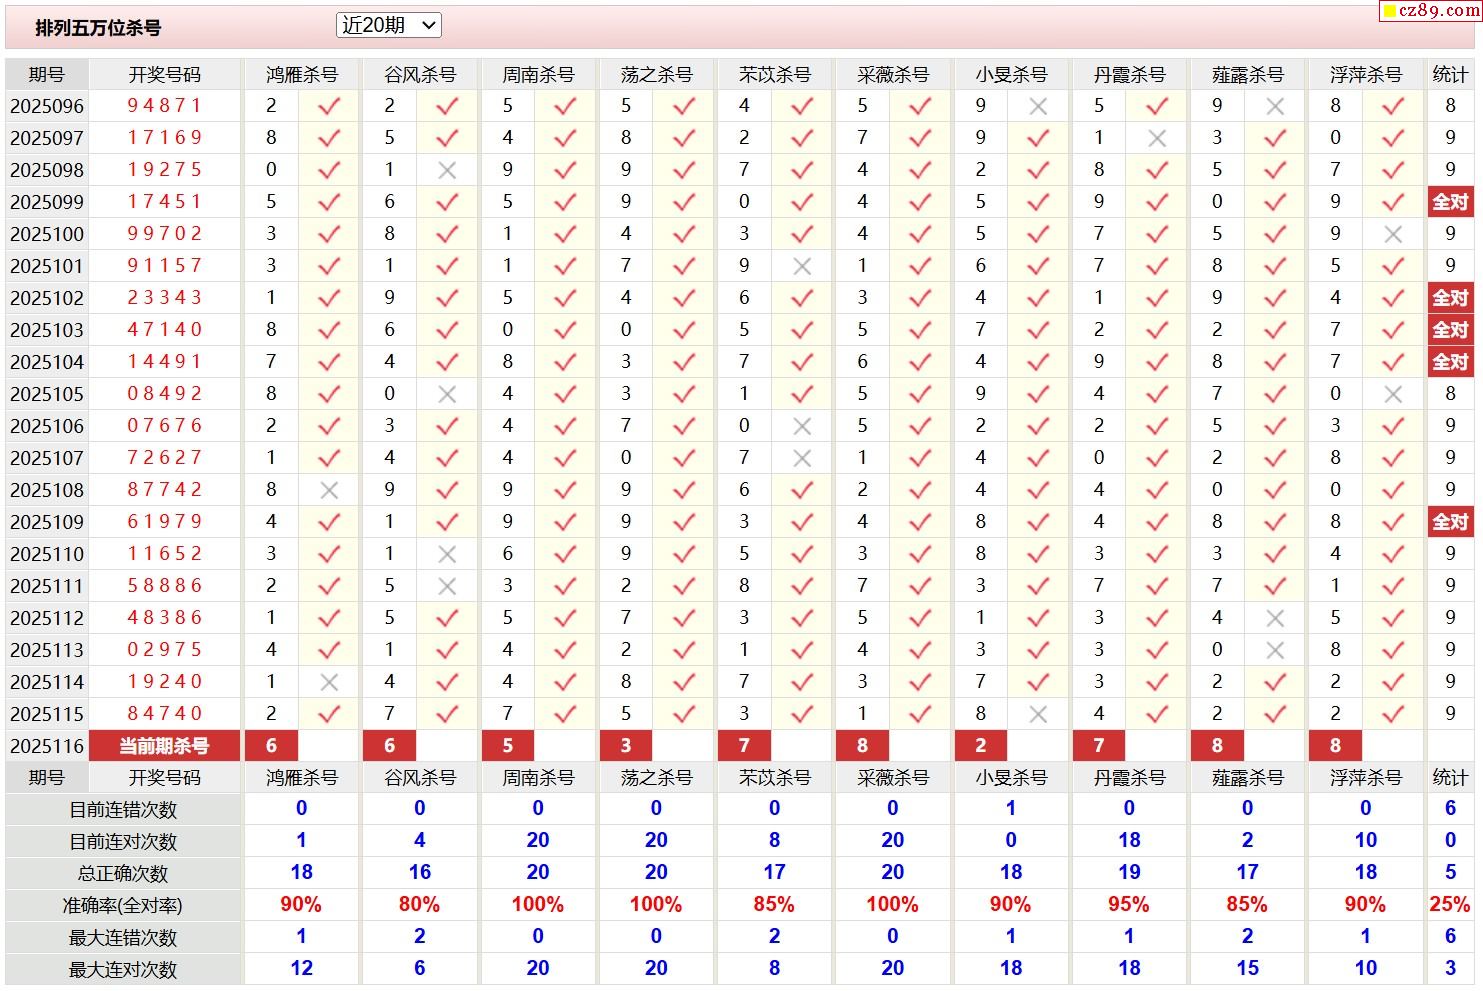Click red checkmark for 采薇杀号 in row 2025115
The height and width of the screenshot is (991, 1483).
click(x=920, y=714)
